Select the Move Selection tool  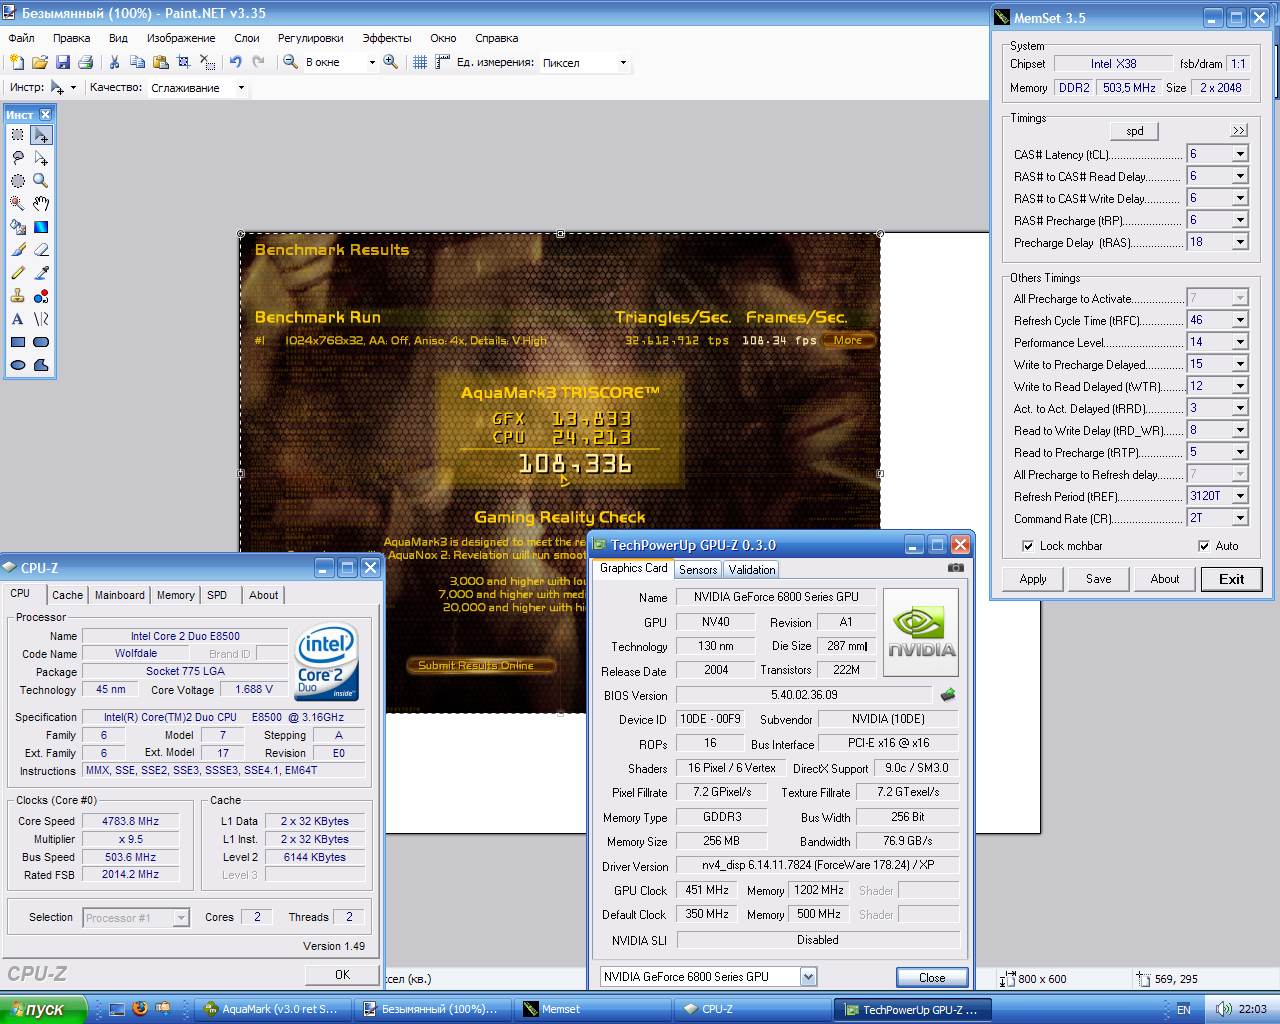41,158
